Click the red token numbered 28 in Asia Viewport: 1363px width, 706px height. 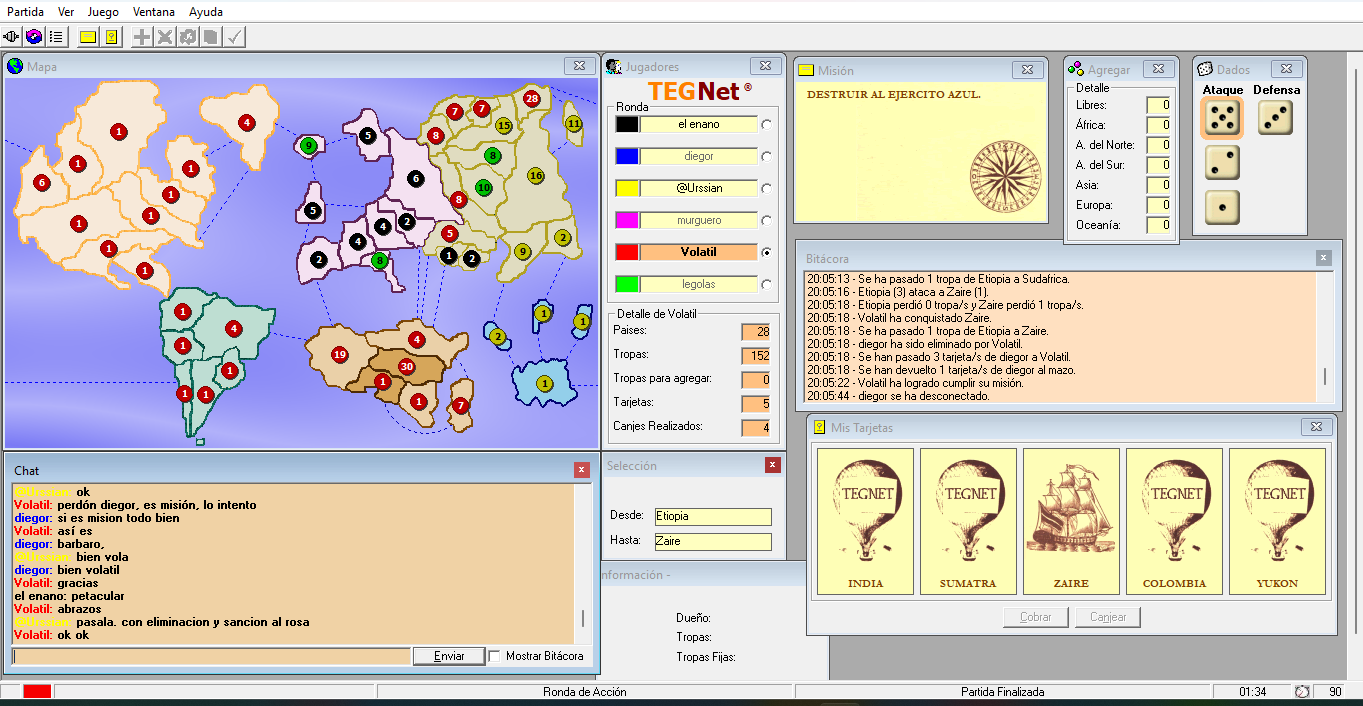(x=532, y=98)
